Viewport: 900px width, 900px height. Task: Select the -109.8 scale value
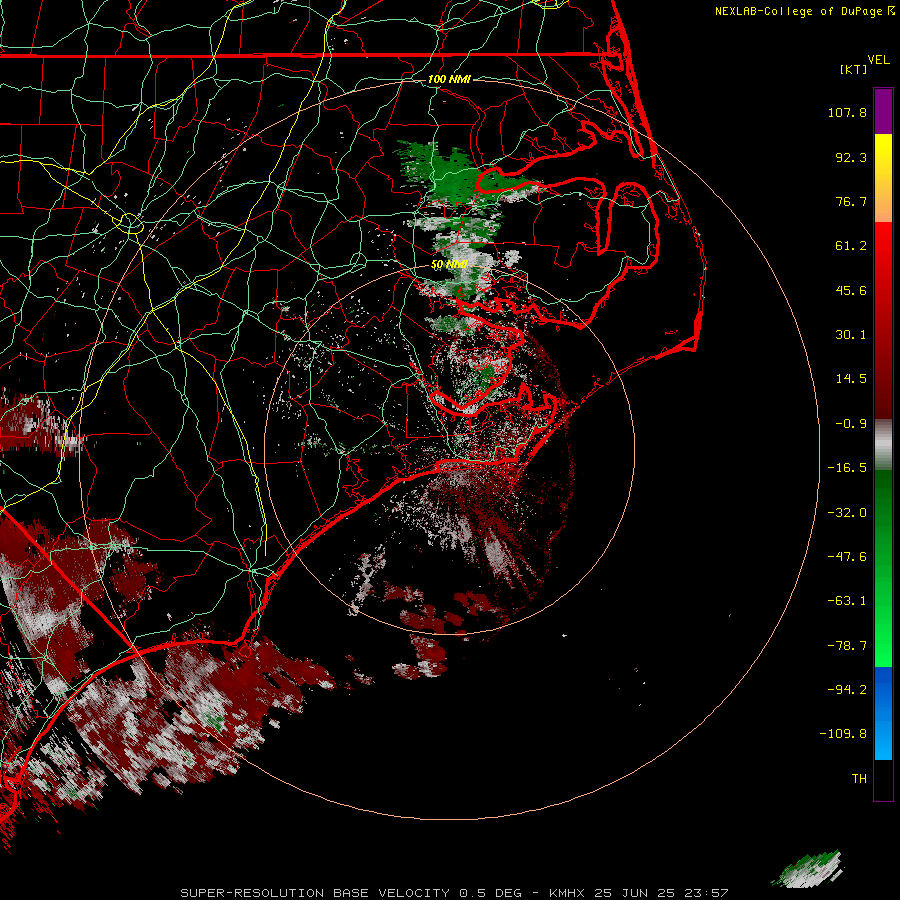(x=843, y=734)
